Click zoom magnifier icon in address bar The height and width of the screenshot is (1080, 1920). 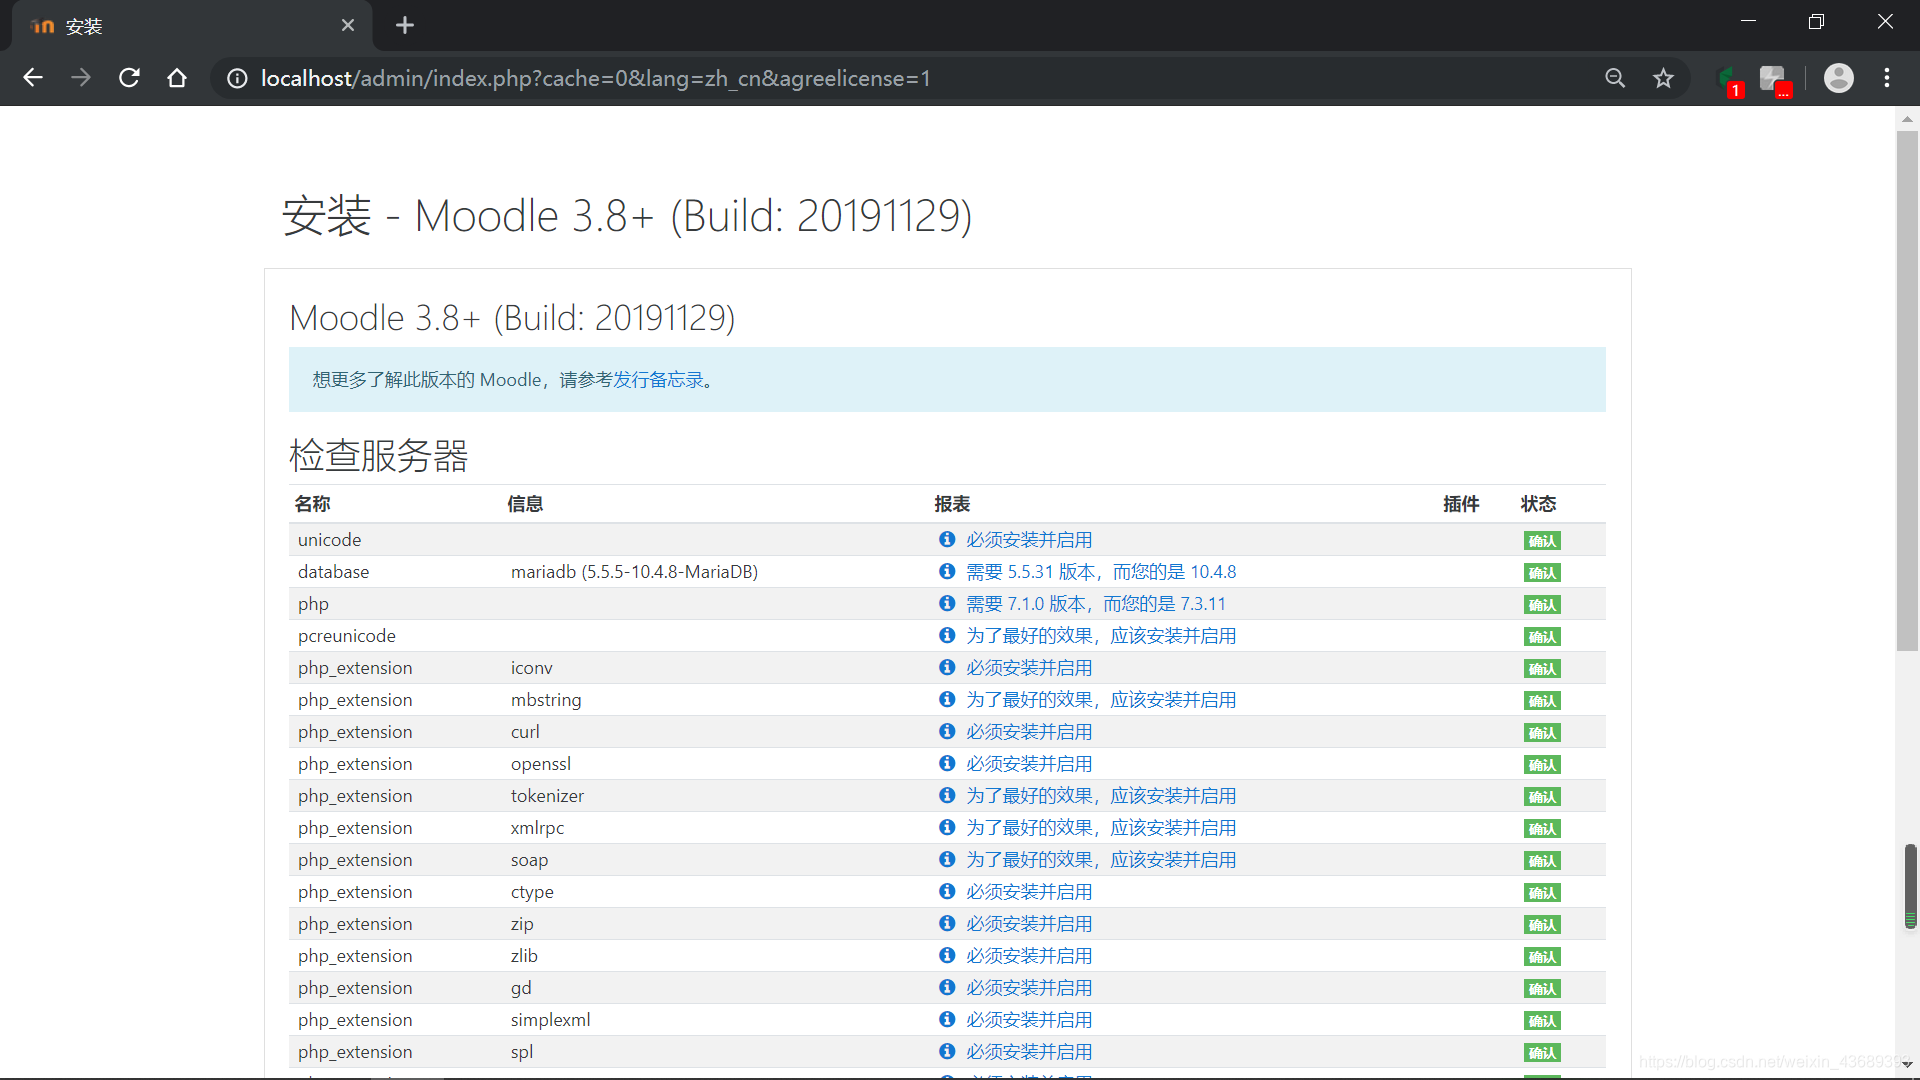1615,78
